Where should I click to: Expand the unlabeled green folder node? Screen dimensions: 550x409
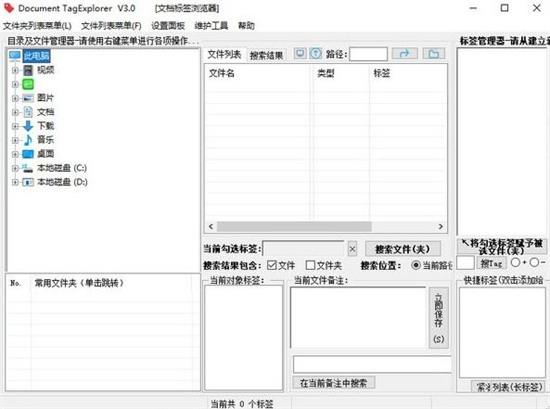15,84
